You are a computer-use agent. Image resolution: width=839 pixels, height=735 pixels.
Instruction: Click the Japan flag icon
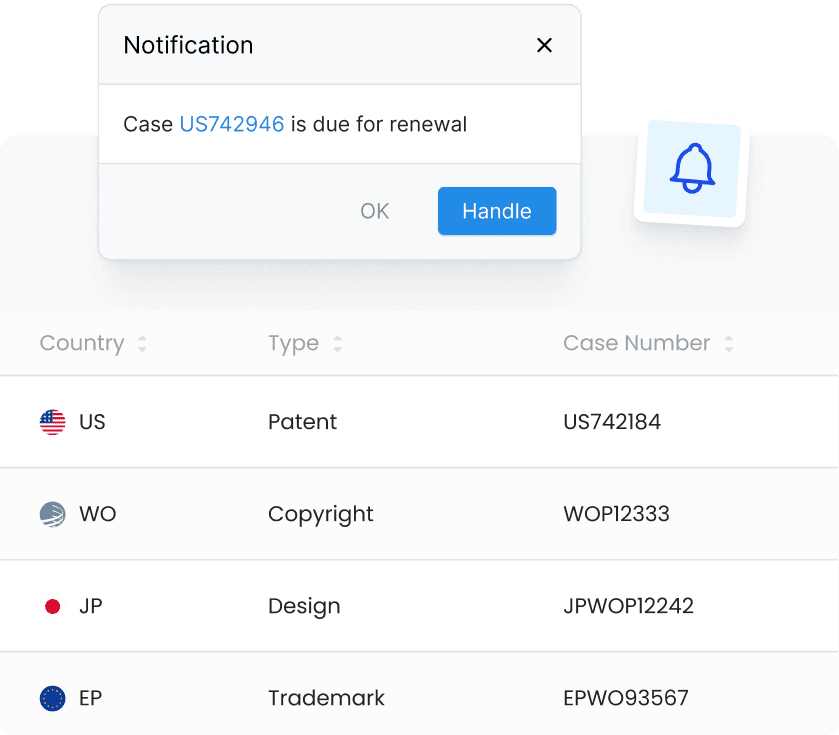(52, 606)
